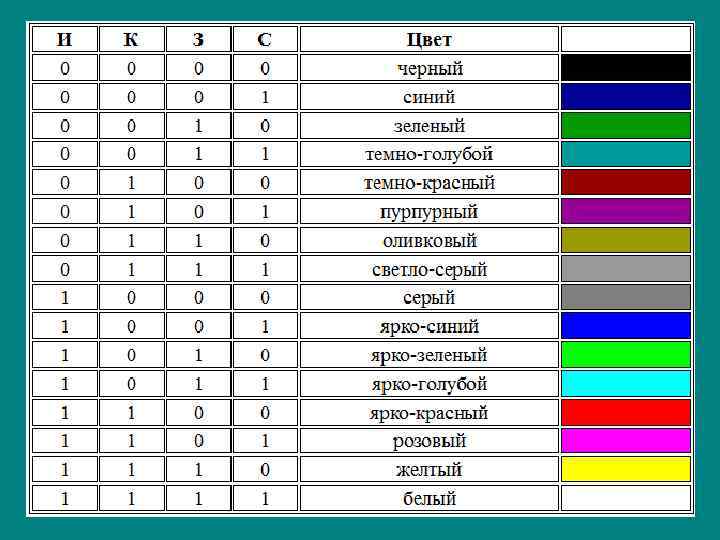Click the column header З
Screen dimensions: 720x540
tap(198, 39)
